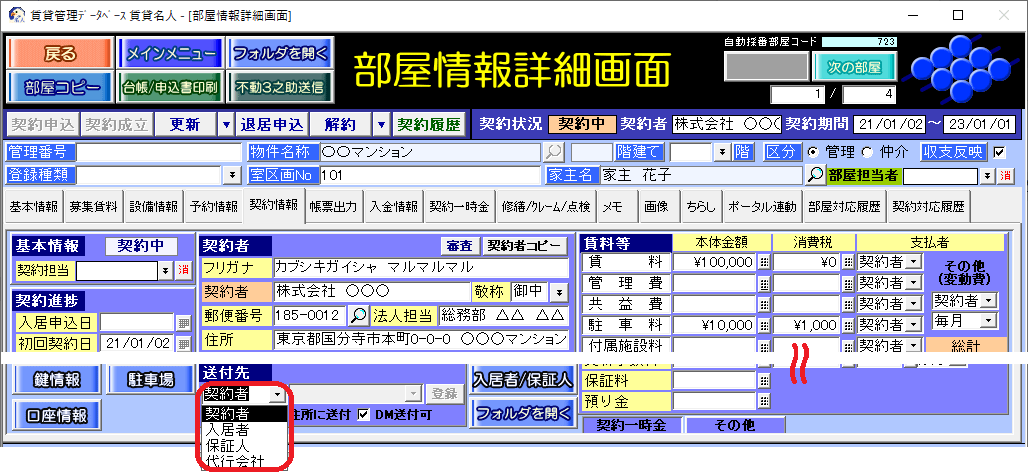Click the postal code lookup magnifier icon
This screenshot has height=472, width=1028.
pyautogui.click(x=359, y=315)
